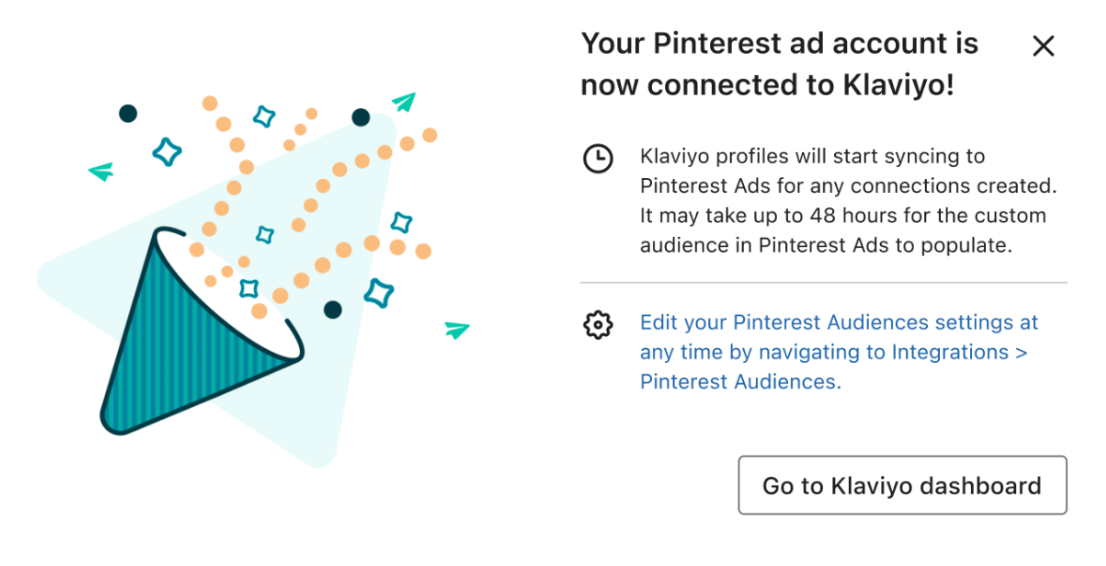
Task: Close the Pinterest connected dialog
Action: coord(1043,46)
